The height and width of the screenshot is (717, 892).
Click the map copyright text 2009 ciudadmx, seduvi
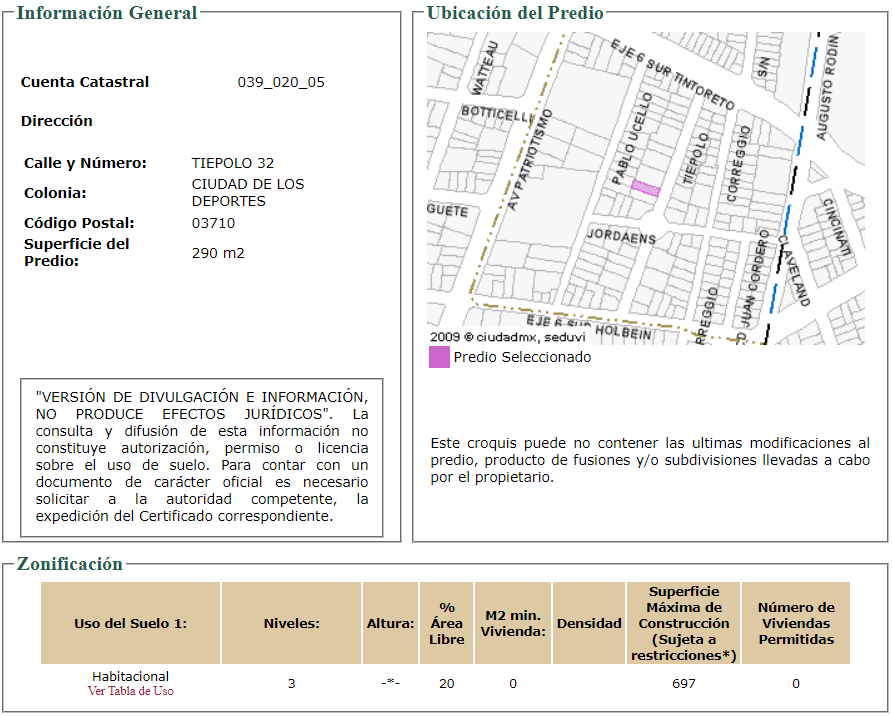507,337
